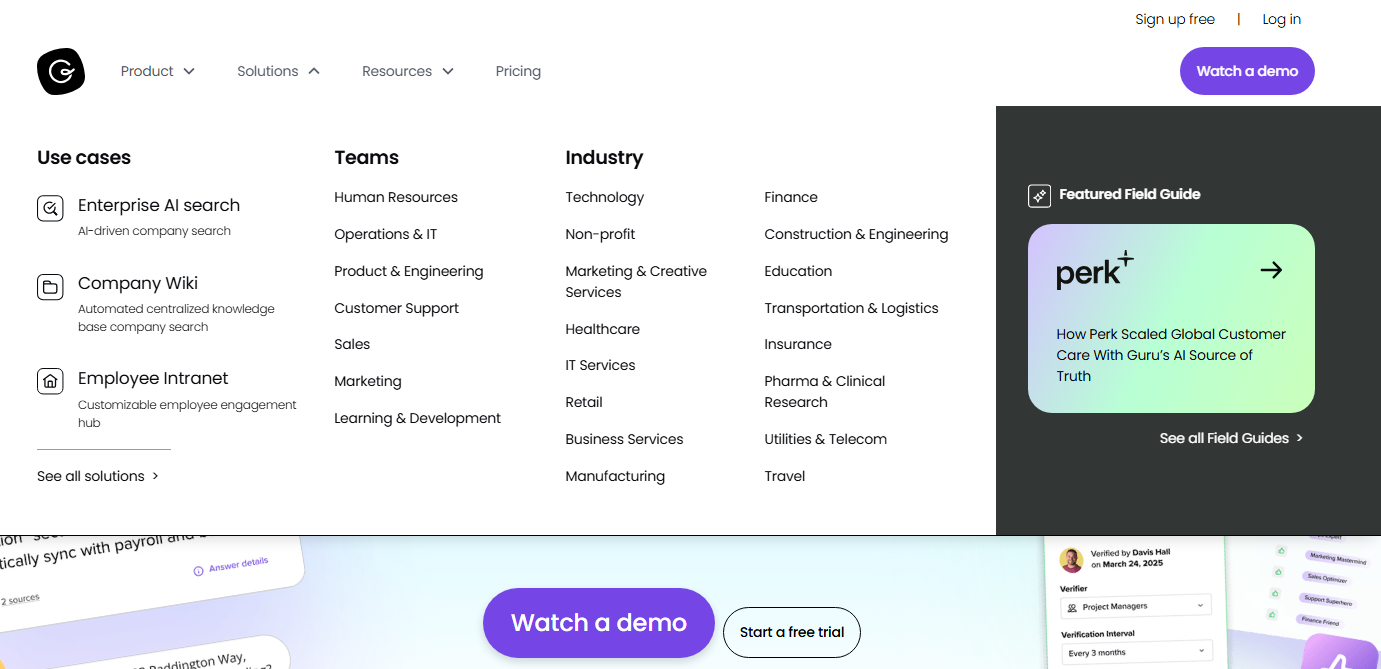Go to Customer Support team page

coord(397,308)
